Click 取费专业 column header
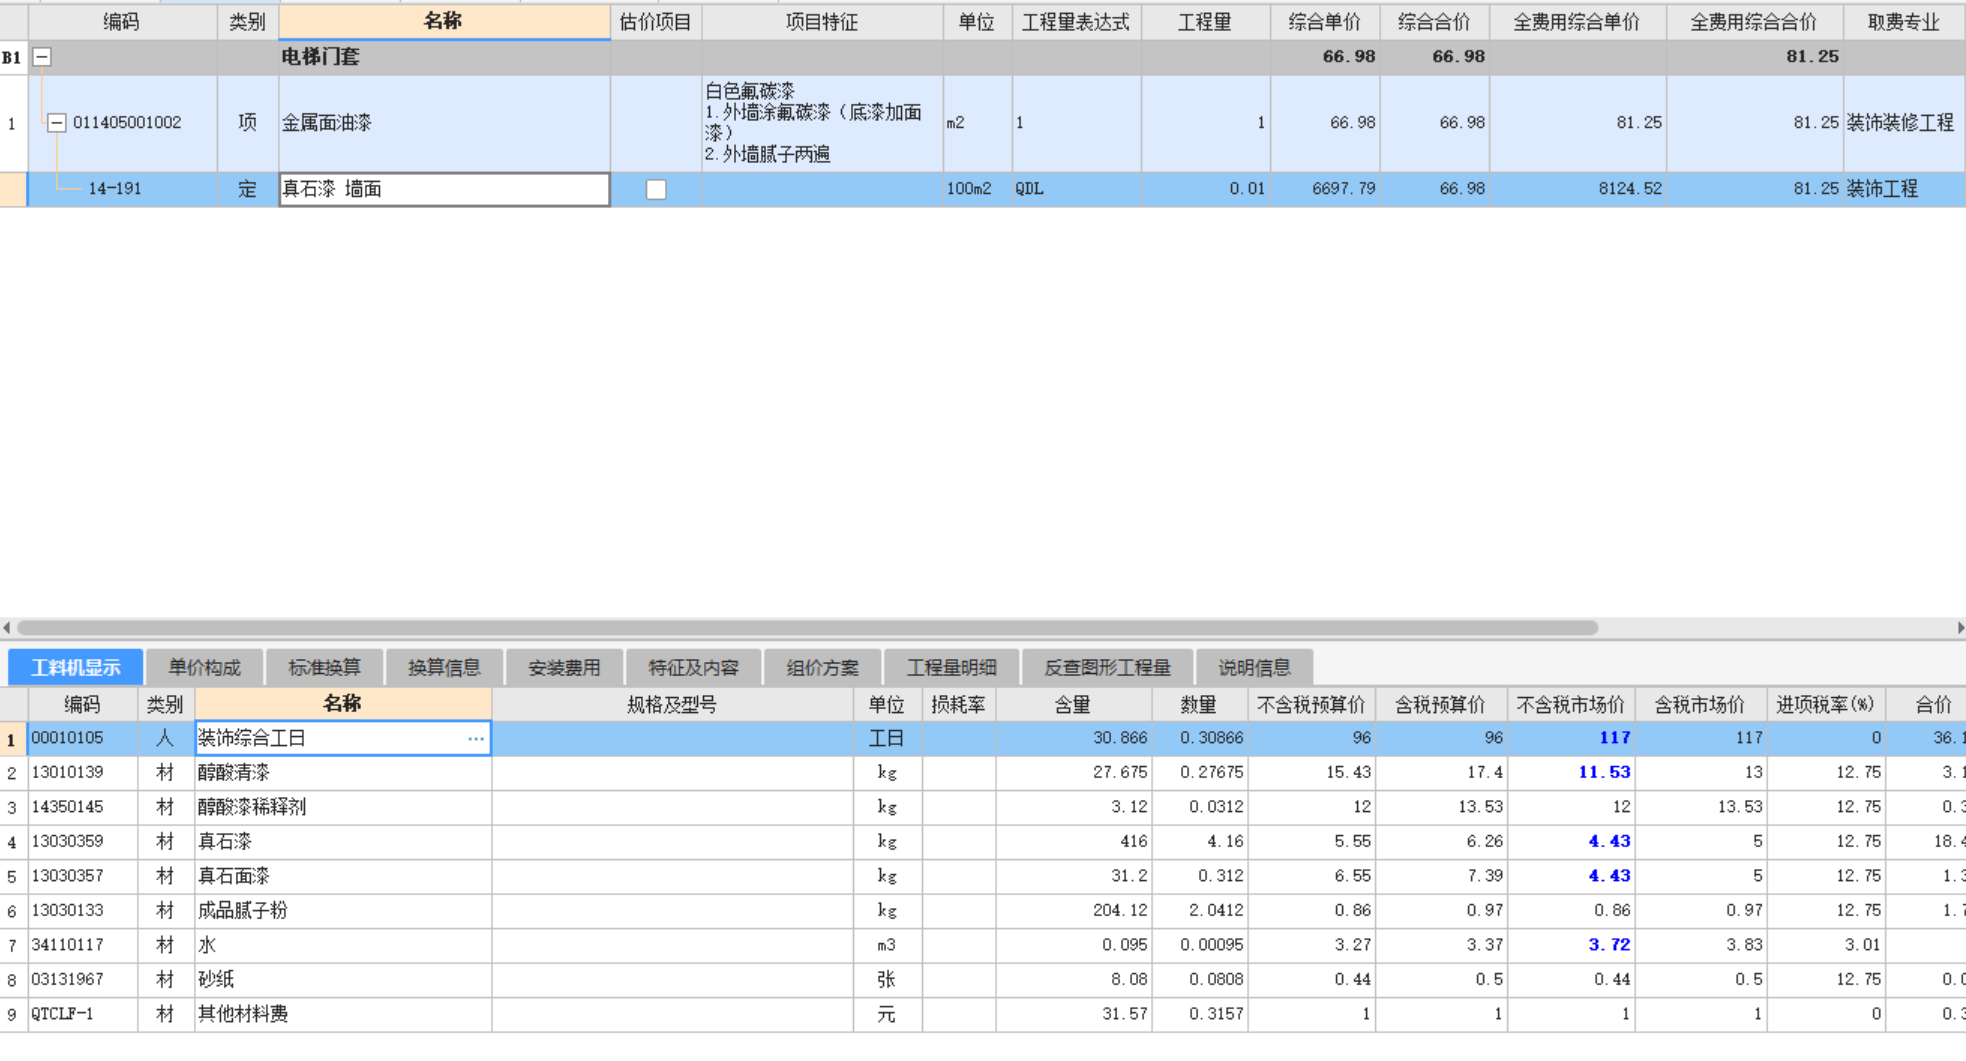Viewport: 1966px width, 1061px height. 1904,22
